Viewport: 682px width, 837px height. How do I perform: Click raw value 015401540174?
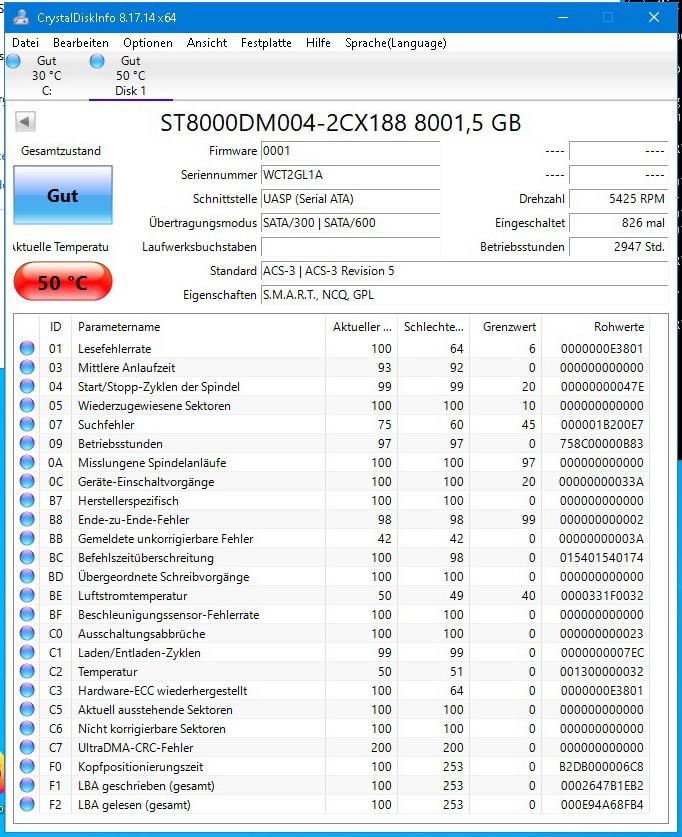601,557
